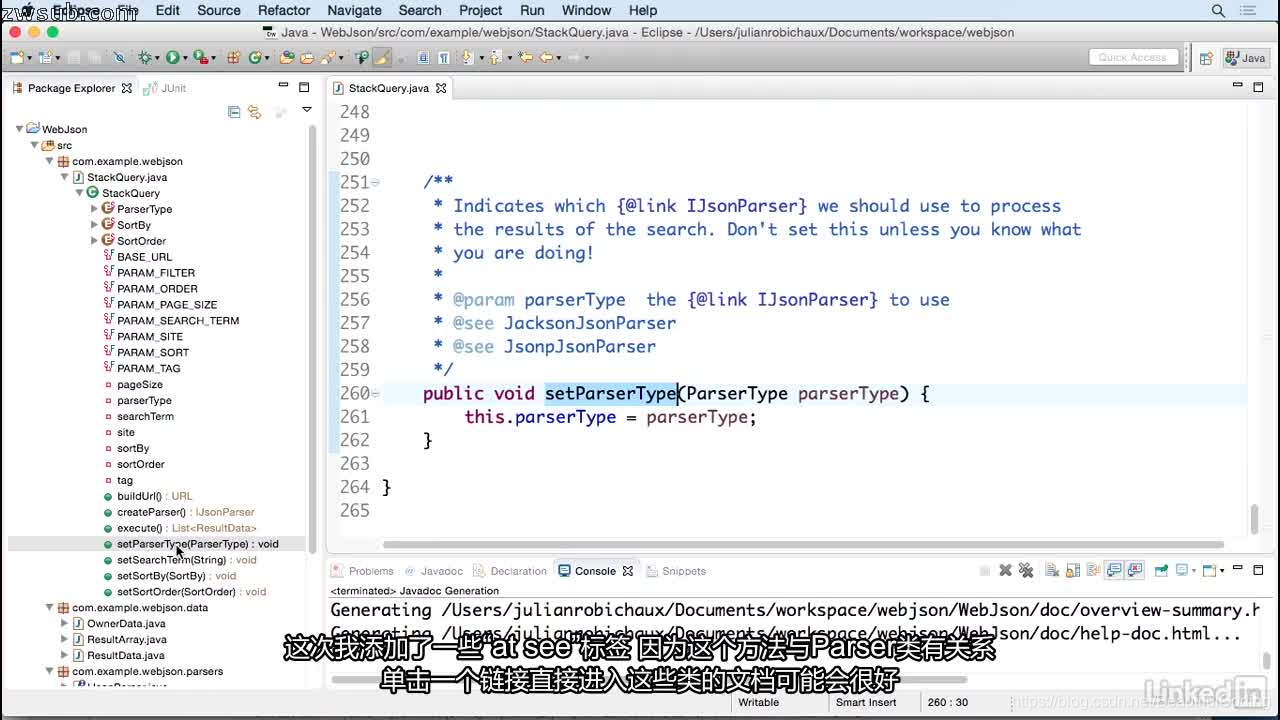The width and height of the screenshot is (1280, 720).
Task: Click Remove All Terminated Launches icon
Action: tap(1026, 571)
